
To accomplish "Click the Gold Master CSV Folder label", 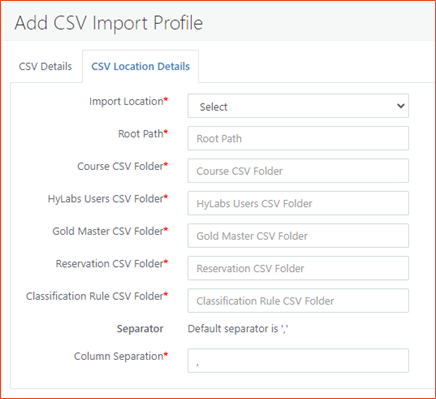I will click(110, 231).
